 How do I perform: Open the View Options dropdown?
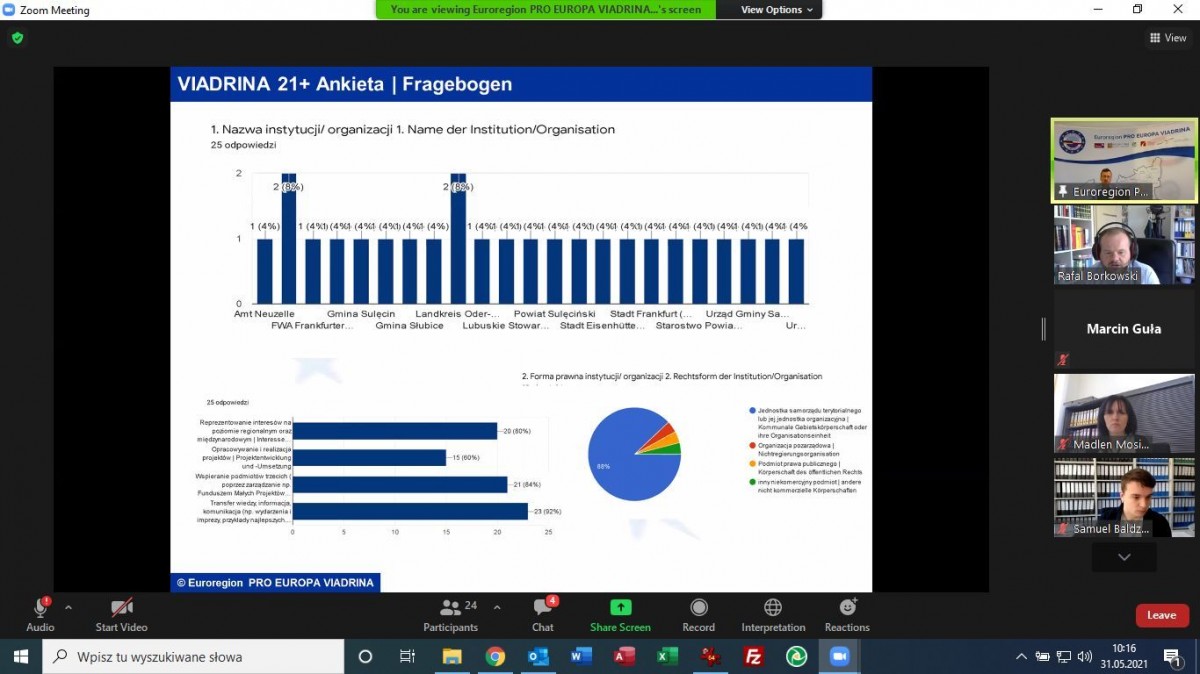tap(779, 10)
